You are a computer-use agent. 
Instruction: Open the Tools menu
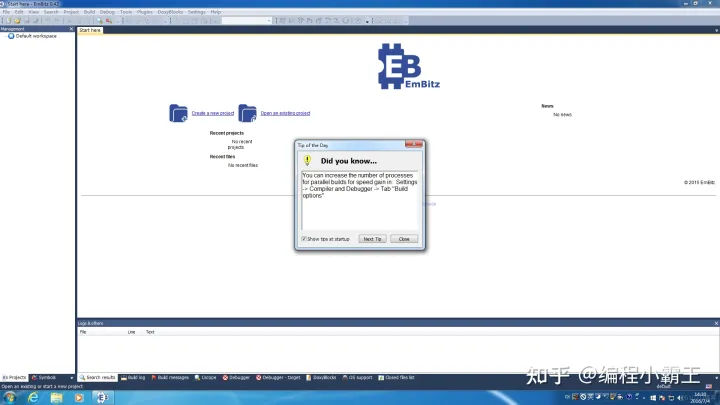pyautogui.click(x=126, y=12)
